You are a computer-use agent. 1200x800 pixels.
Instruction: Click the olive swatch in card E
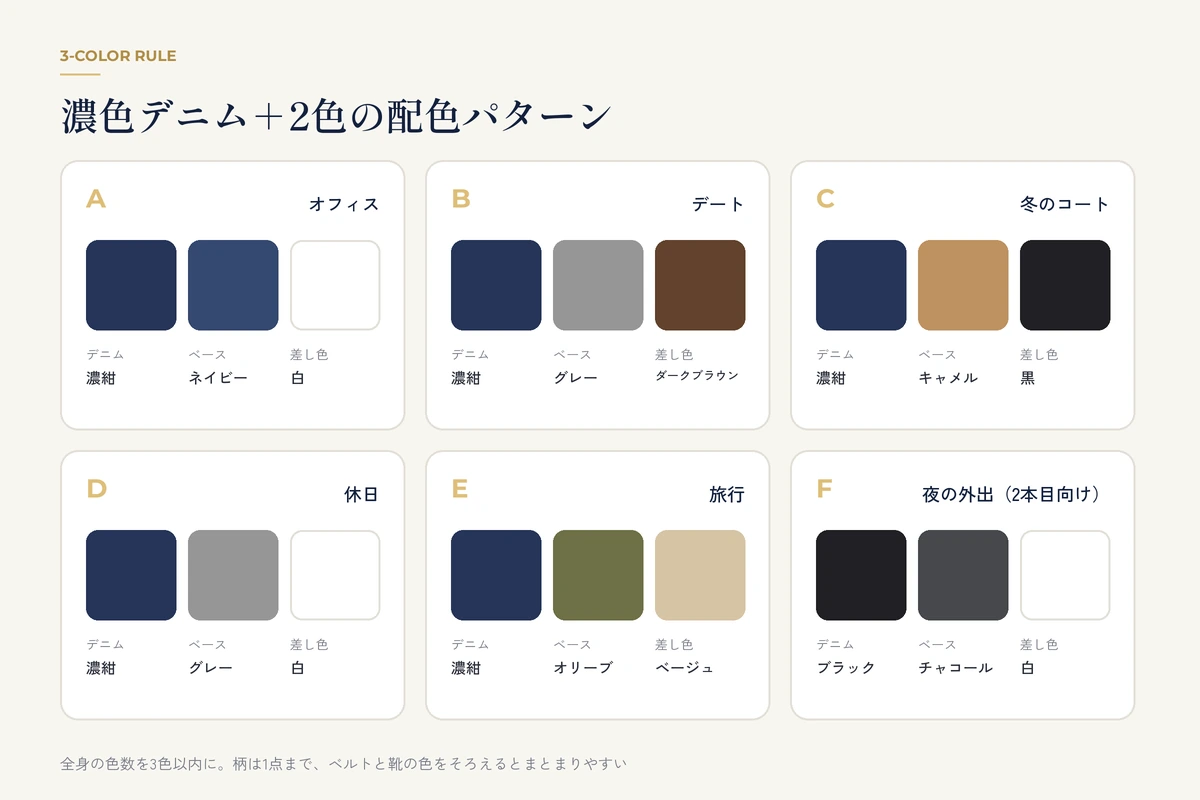[x=598, y=575]
